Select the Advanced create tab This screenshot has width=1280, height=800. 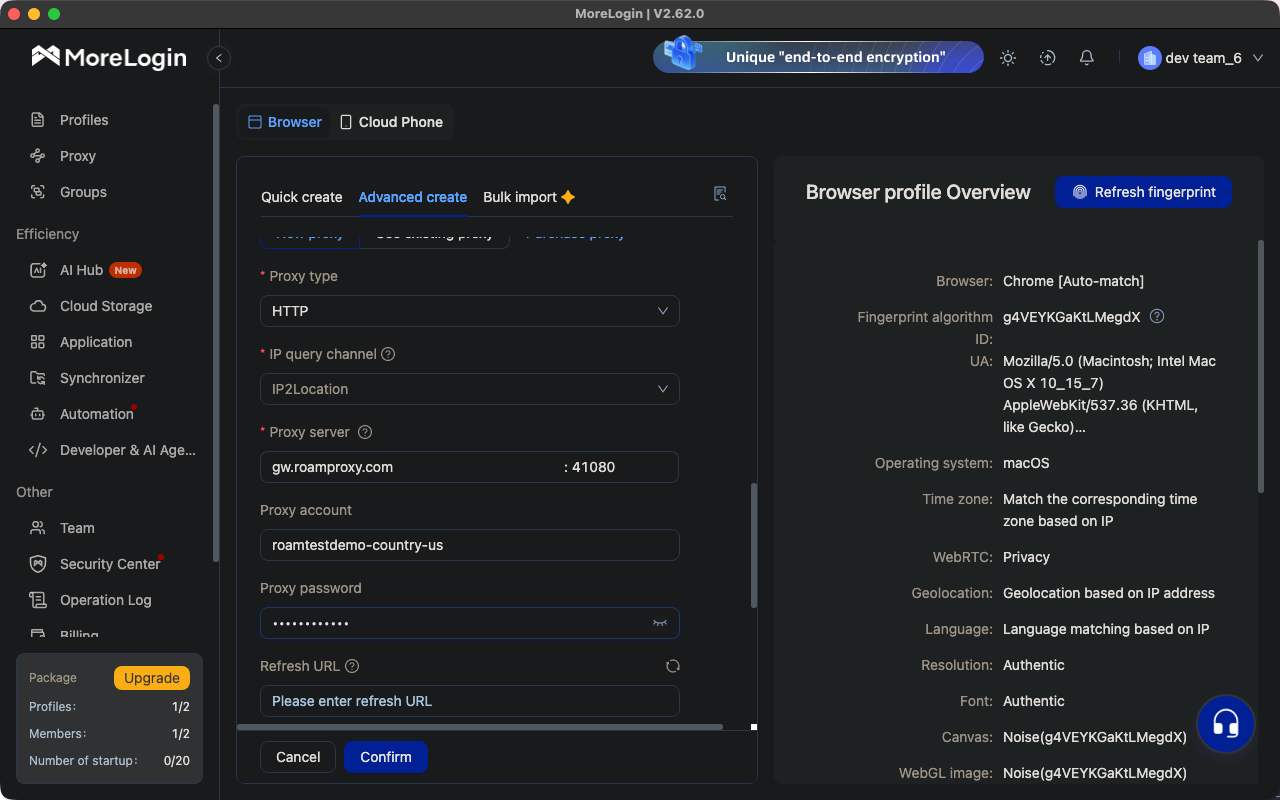click(413, 197)
